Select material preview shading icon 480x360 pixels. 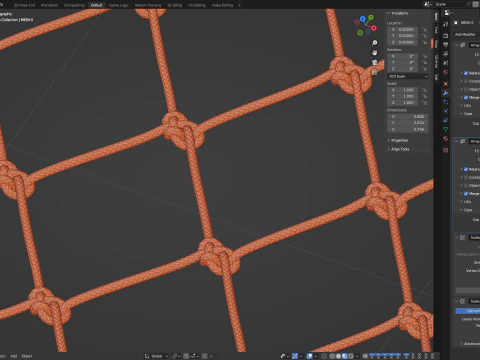pos(345,356)
